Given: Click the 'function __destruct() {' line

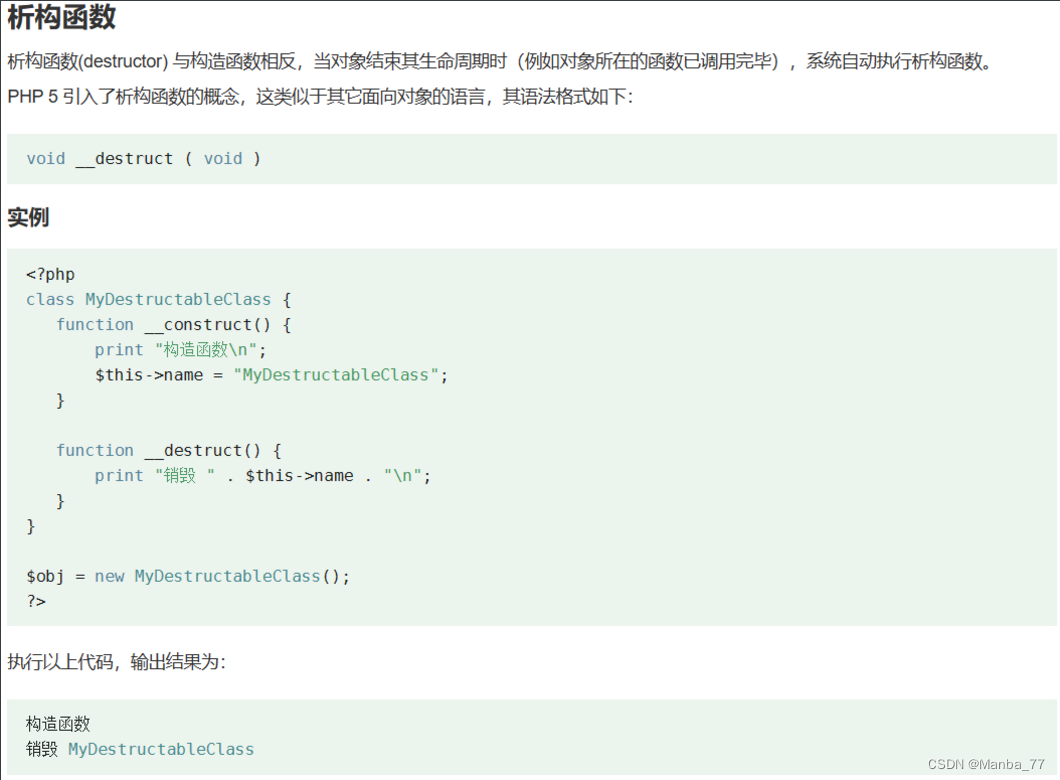Looking at the screenshot, I should tap(169, 451).
